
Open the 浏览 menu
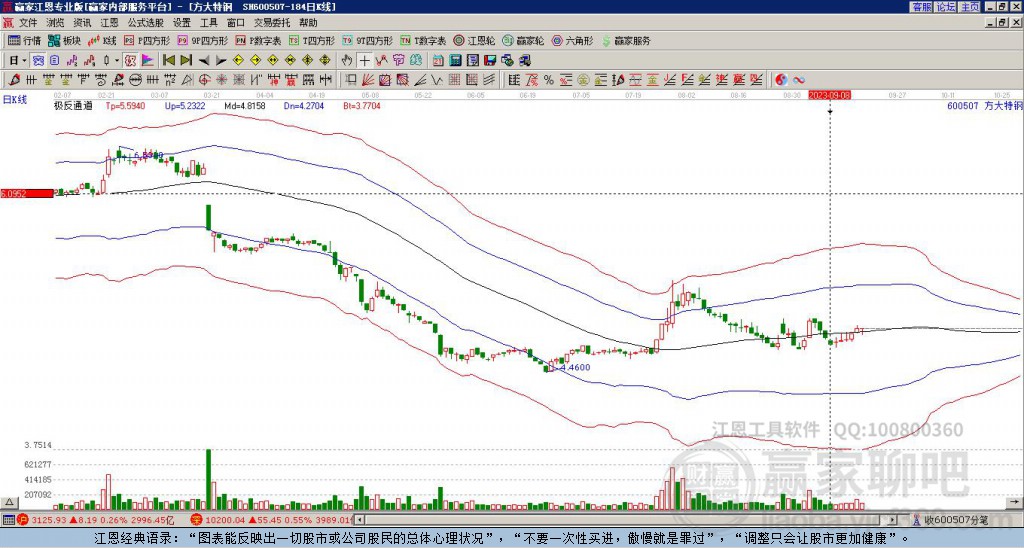pyautogui.click(x=55, y=23)
